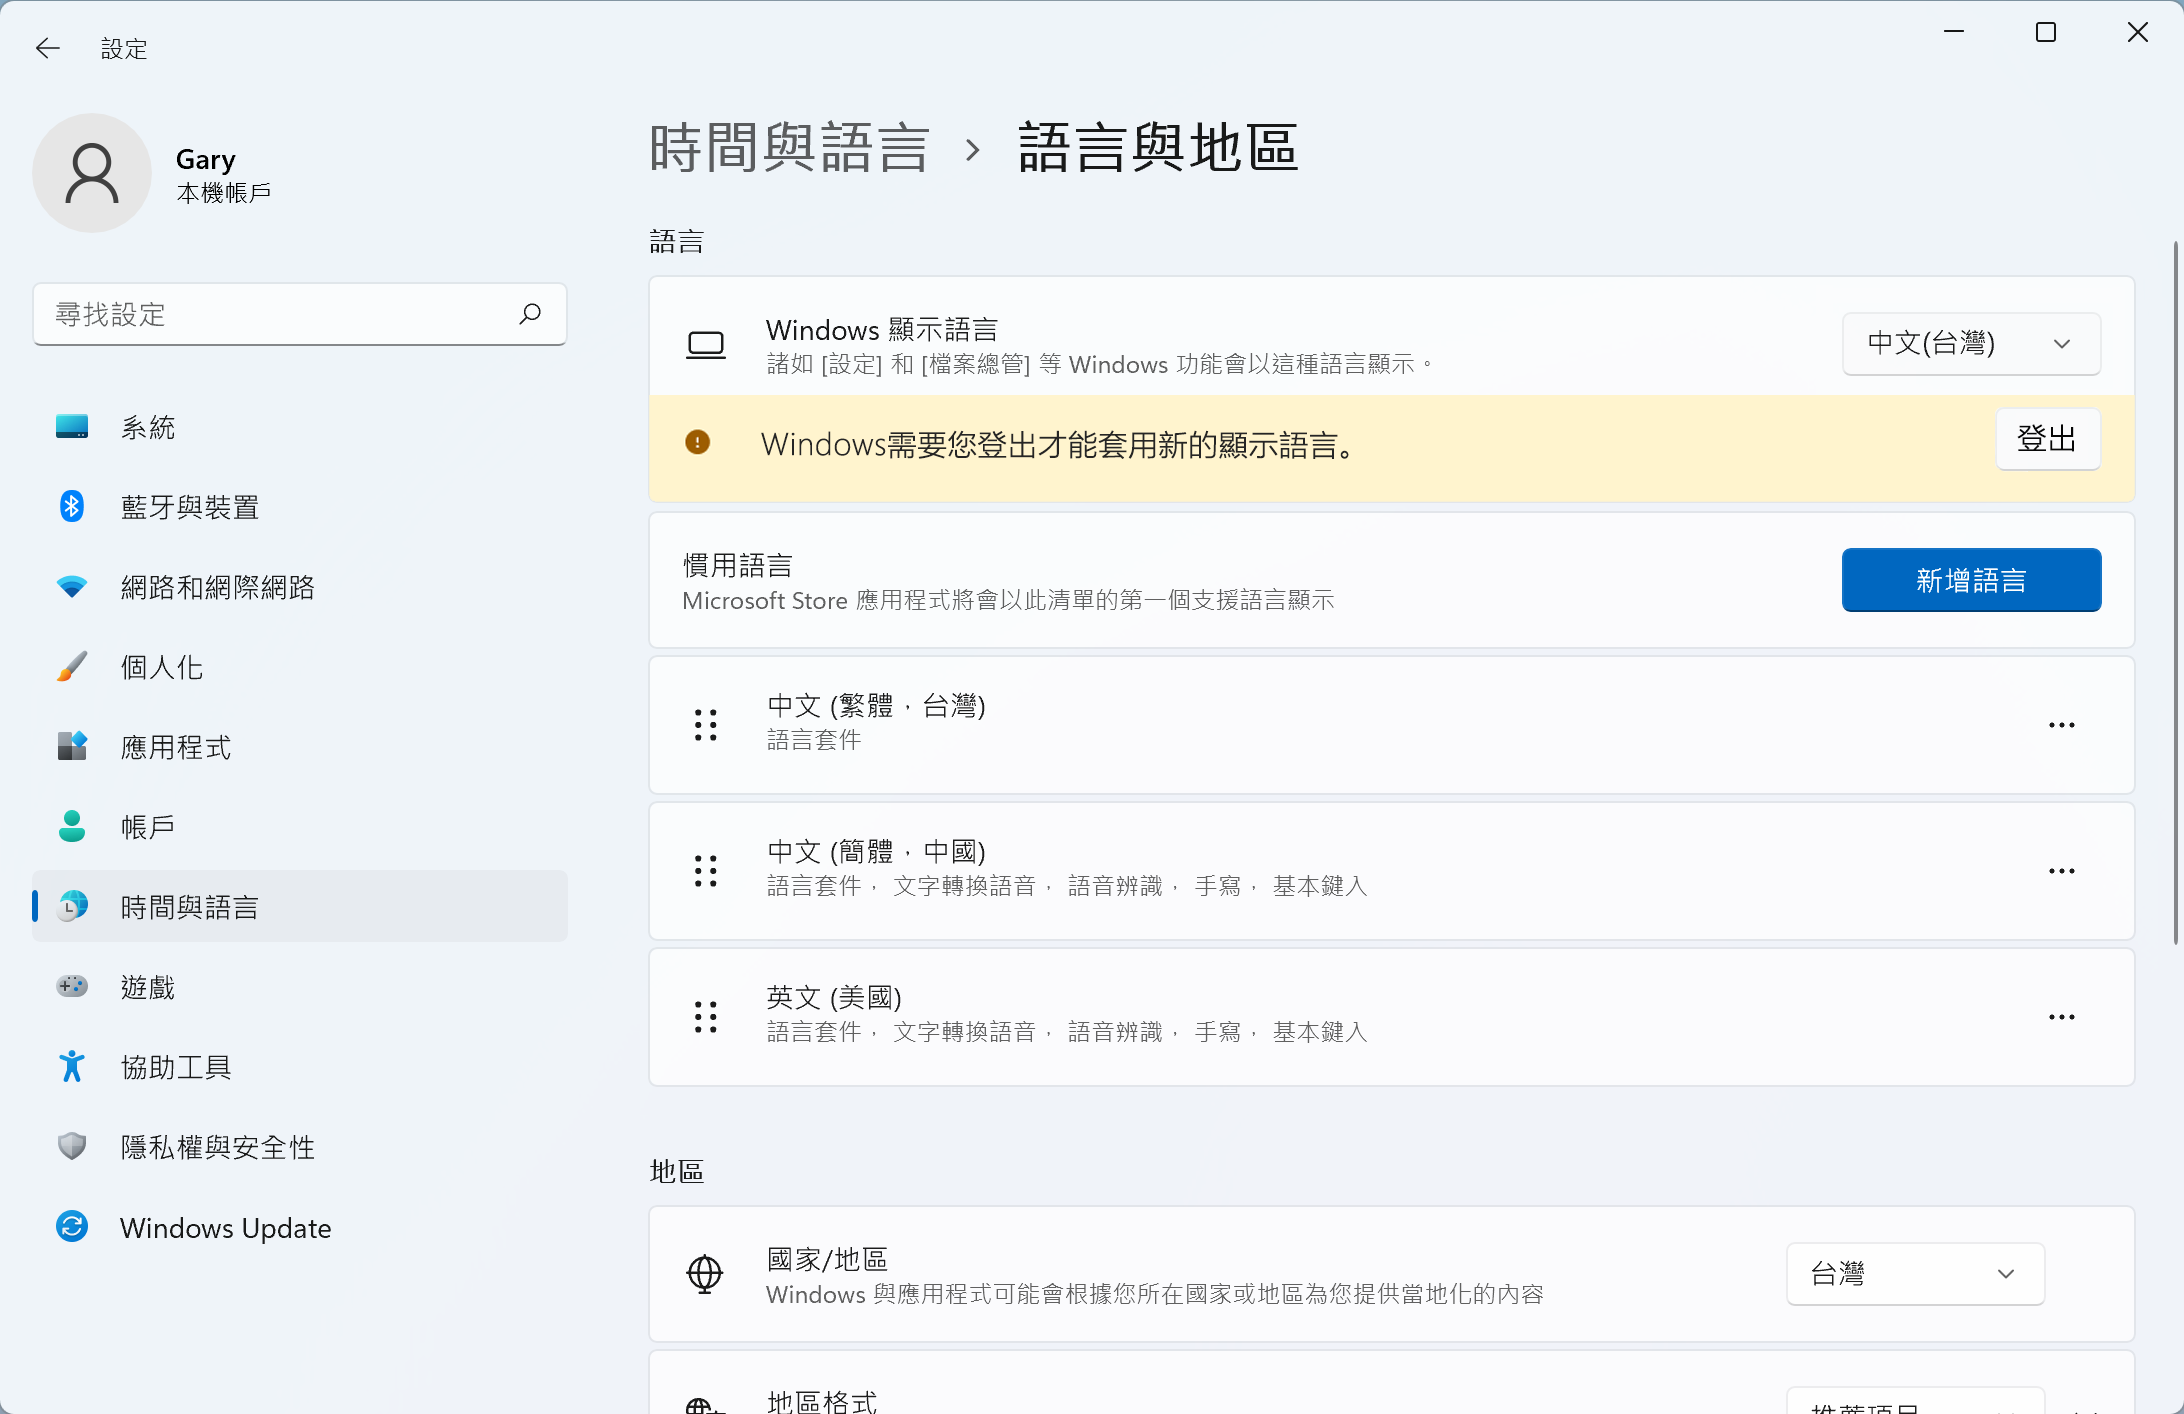Click the search magnifier icon
This screenshot has height=1414, width=2184.
530,314
